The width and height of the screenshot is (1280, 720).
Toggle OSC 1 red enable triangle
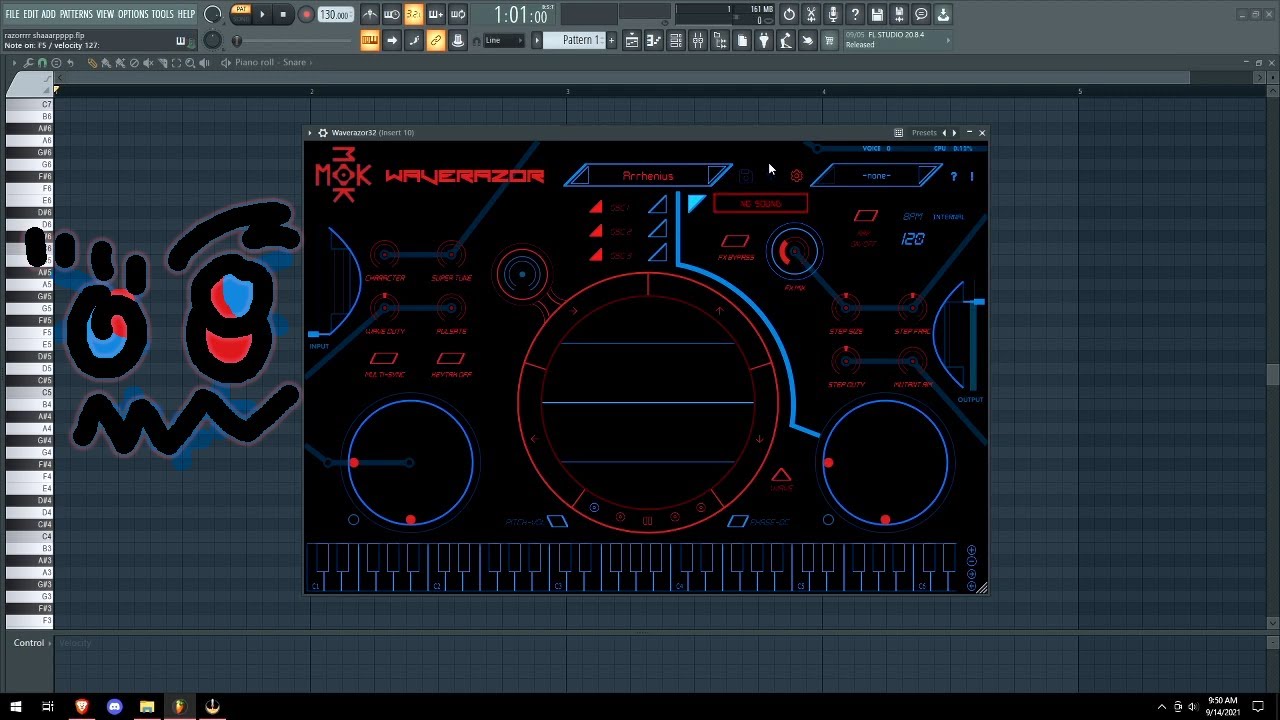596,206
